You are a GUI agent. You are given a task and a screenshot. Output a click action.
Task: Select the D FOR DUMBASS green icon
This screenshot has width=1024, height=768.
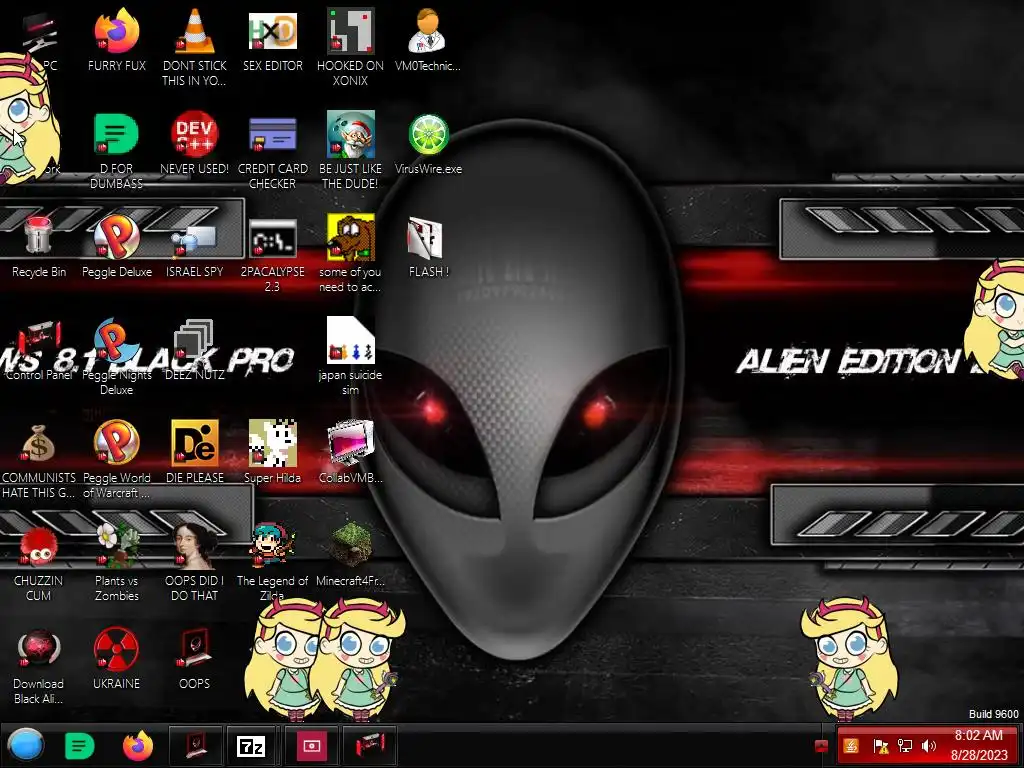[116, 135]
